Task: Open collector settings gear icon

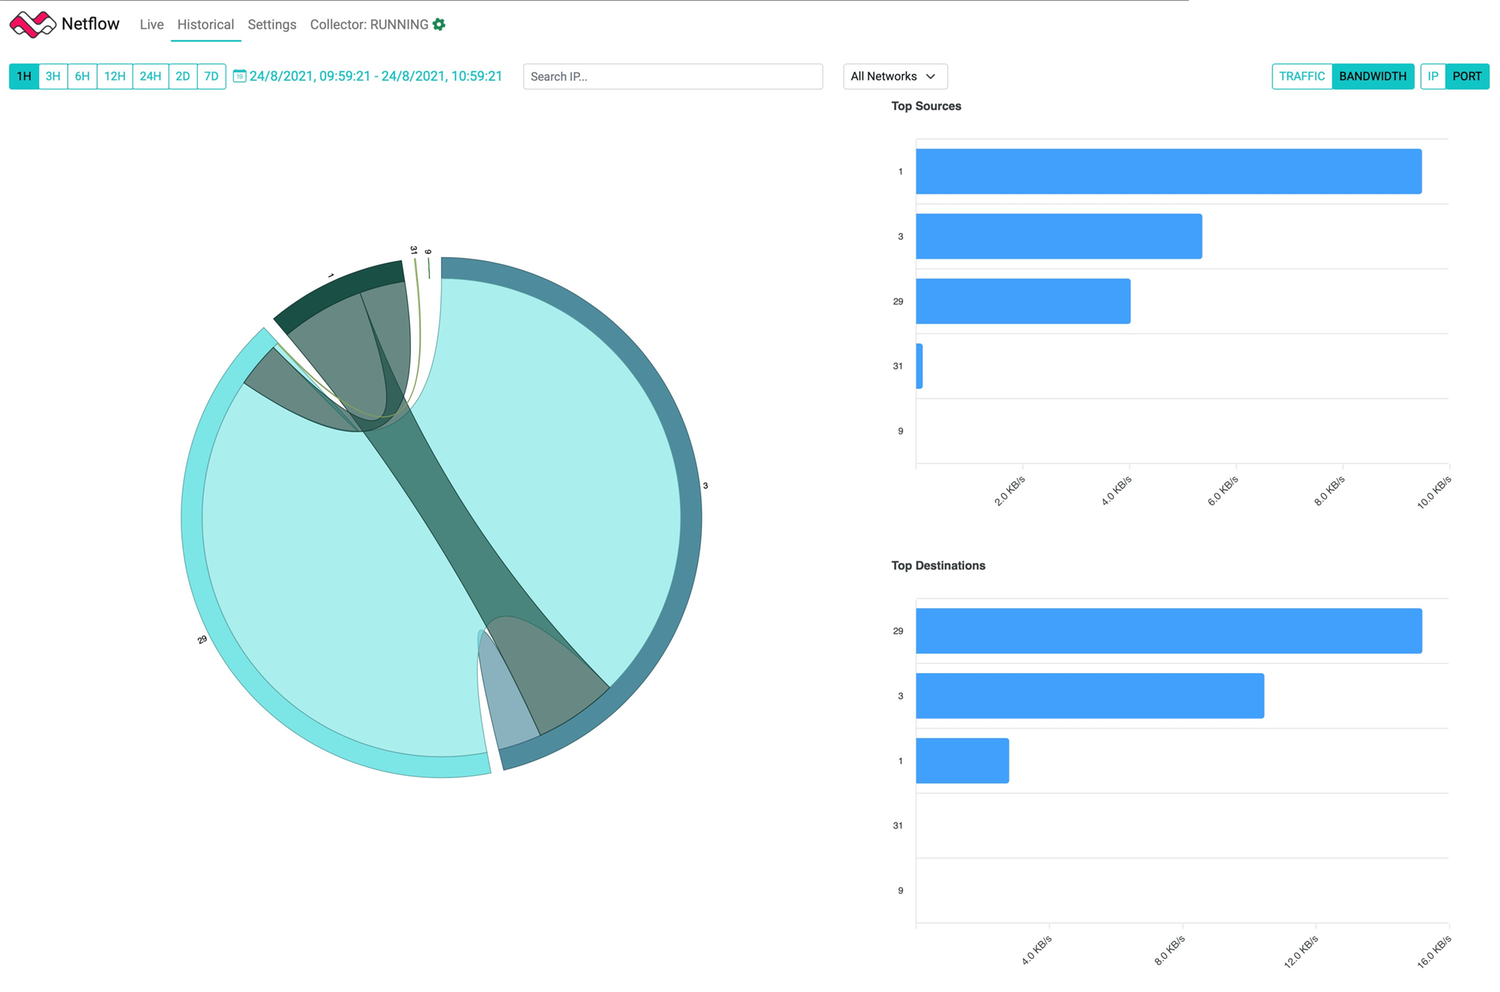Action: (439, 25)
